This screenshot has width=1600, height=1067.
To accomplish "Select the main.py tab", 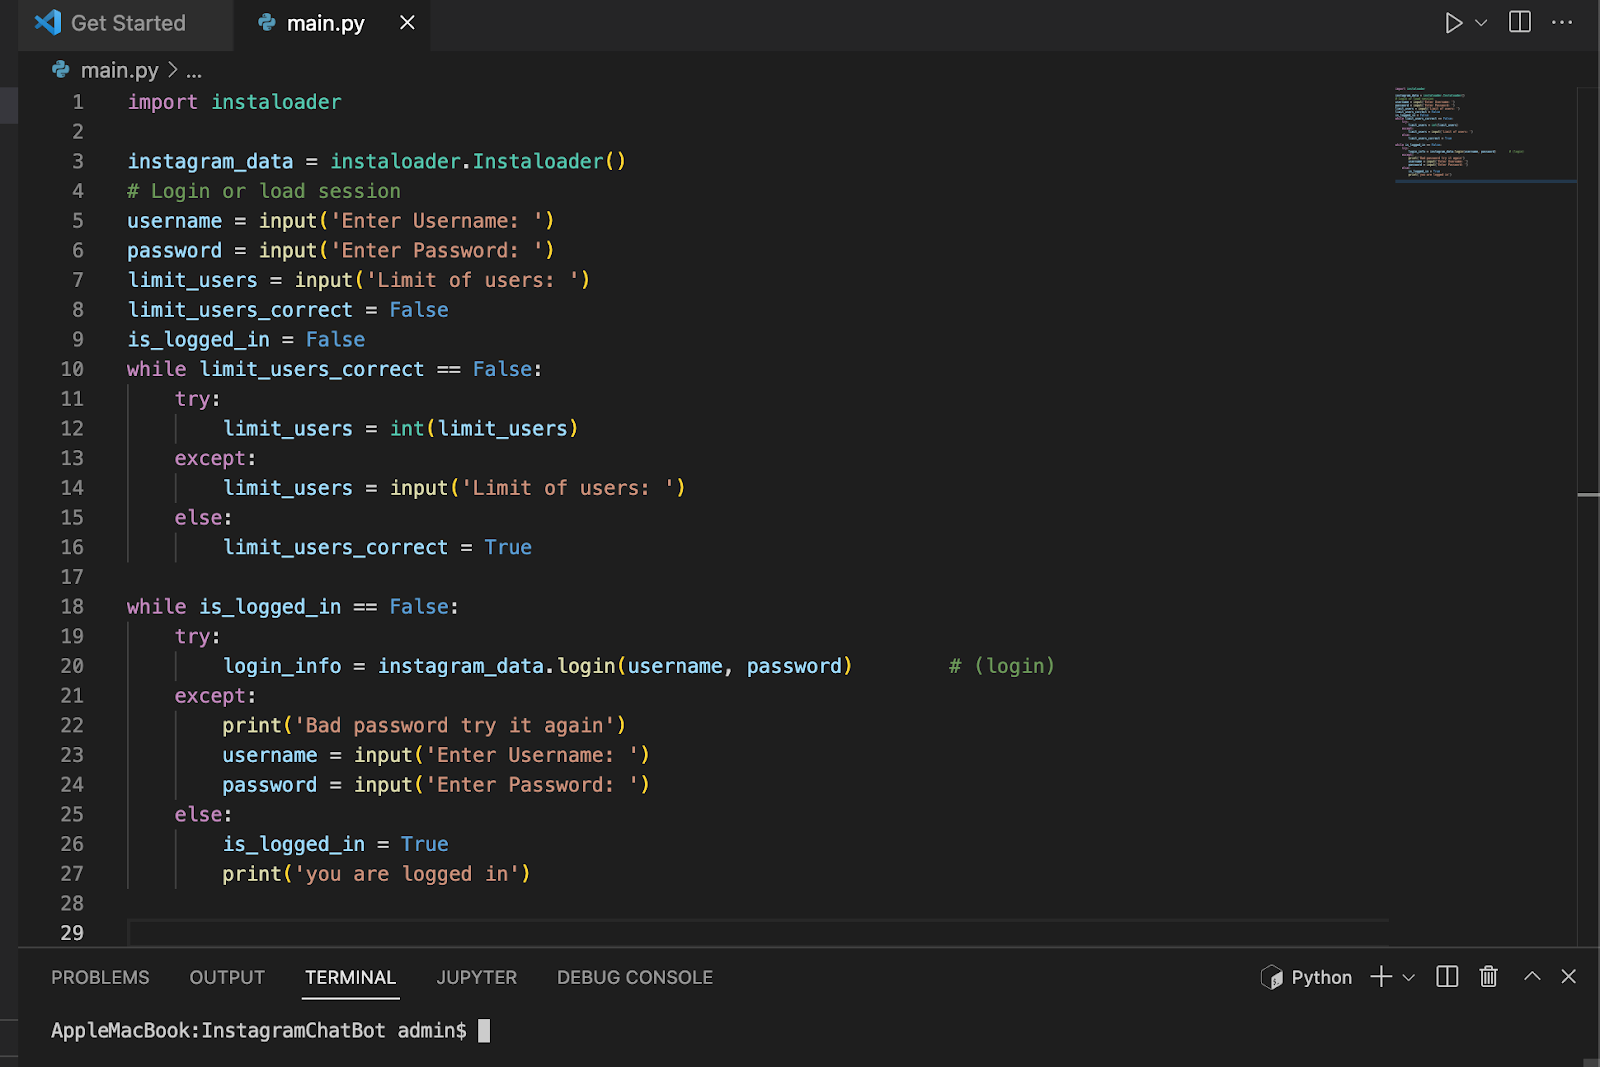I will tap(325, 23).
